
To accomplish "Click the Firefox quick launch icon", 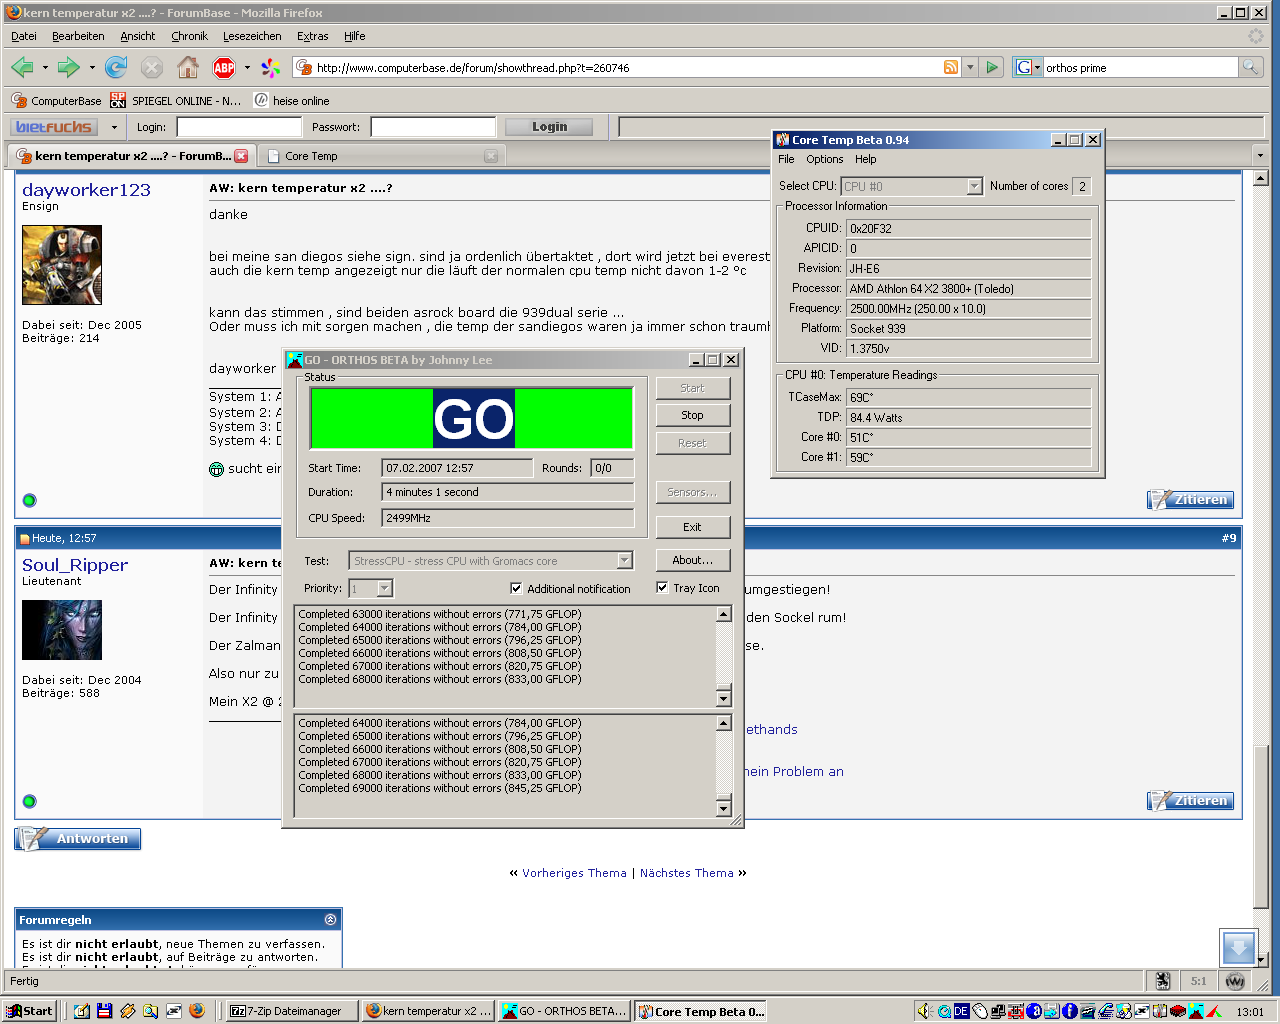I will point(197,1011).
